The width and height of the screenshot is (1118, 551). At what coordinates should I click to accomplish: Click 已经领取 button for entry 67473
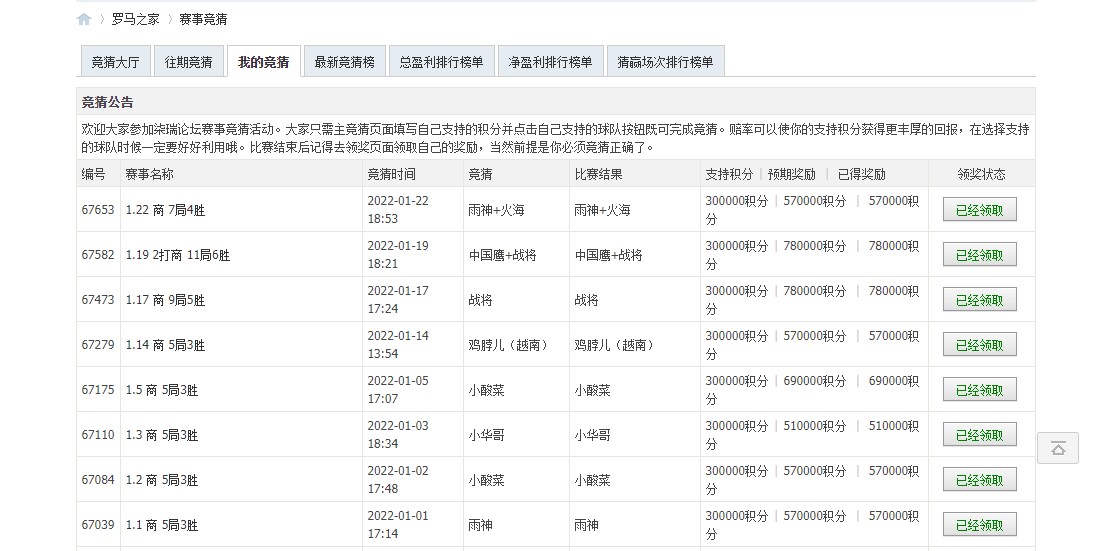979,300
